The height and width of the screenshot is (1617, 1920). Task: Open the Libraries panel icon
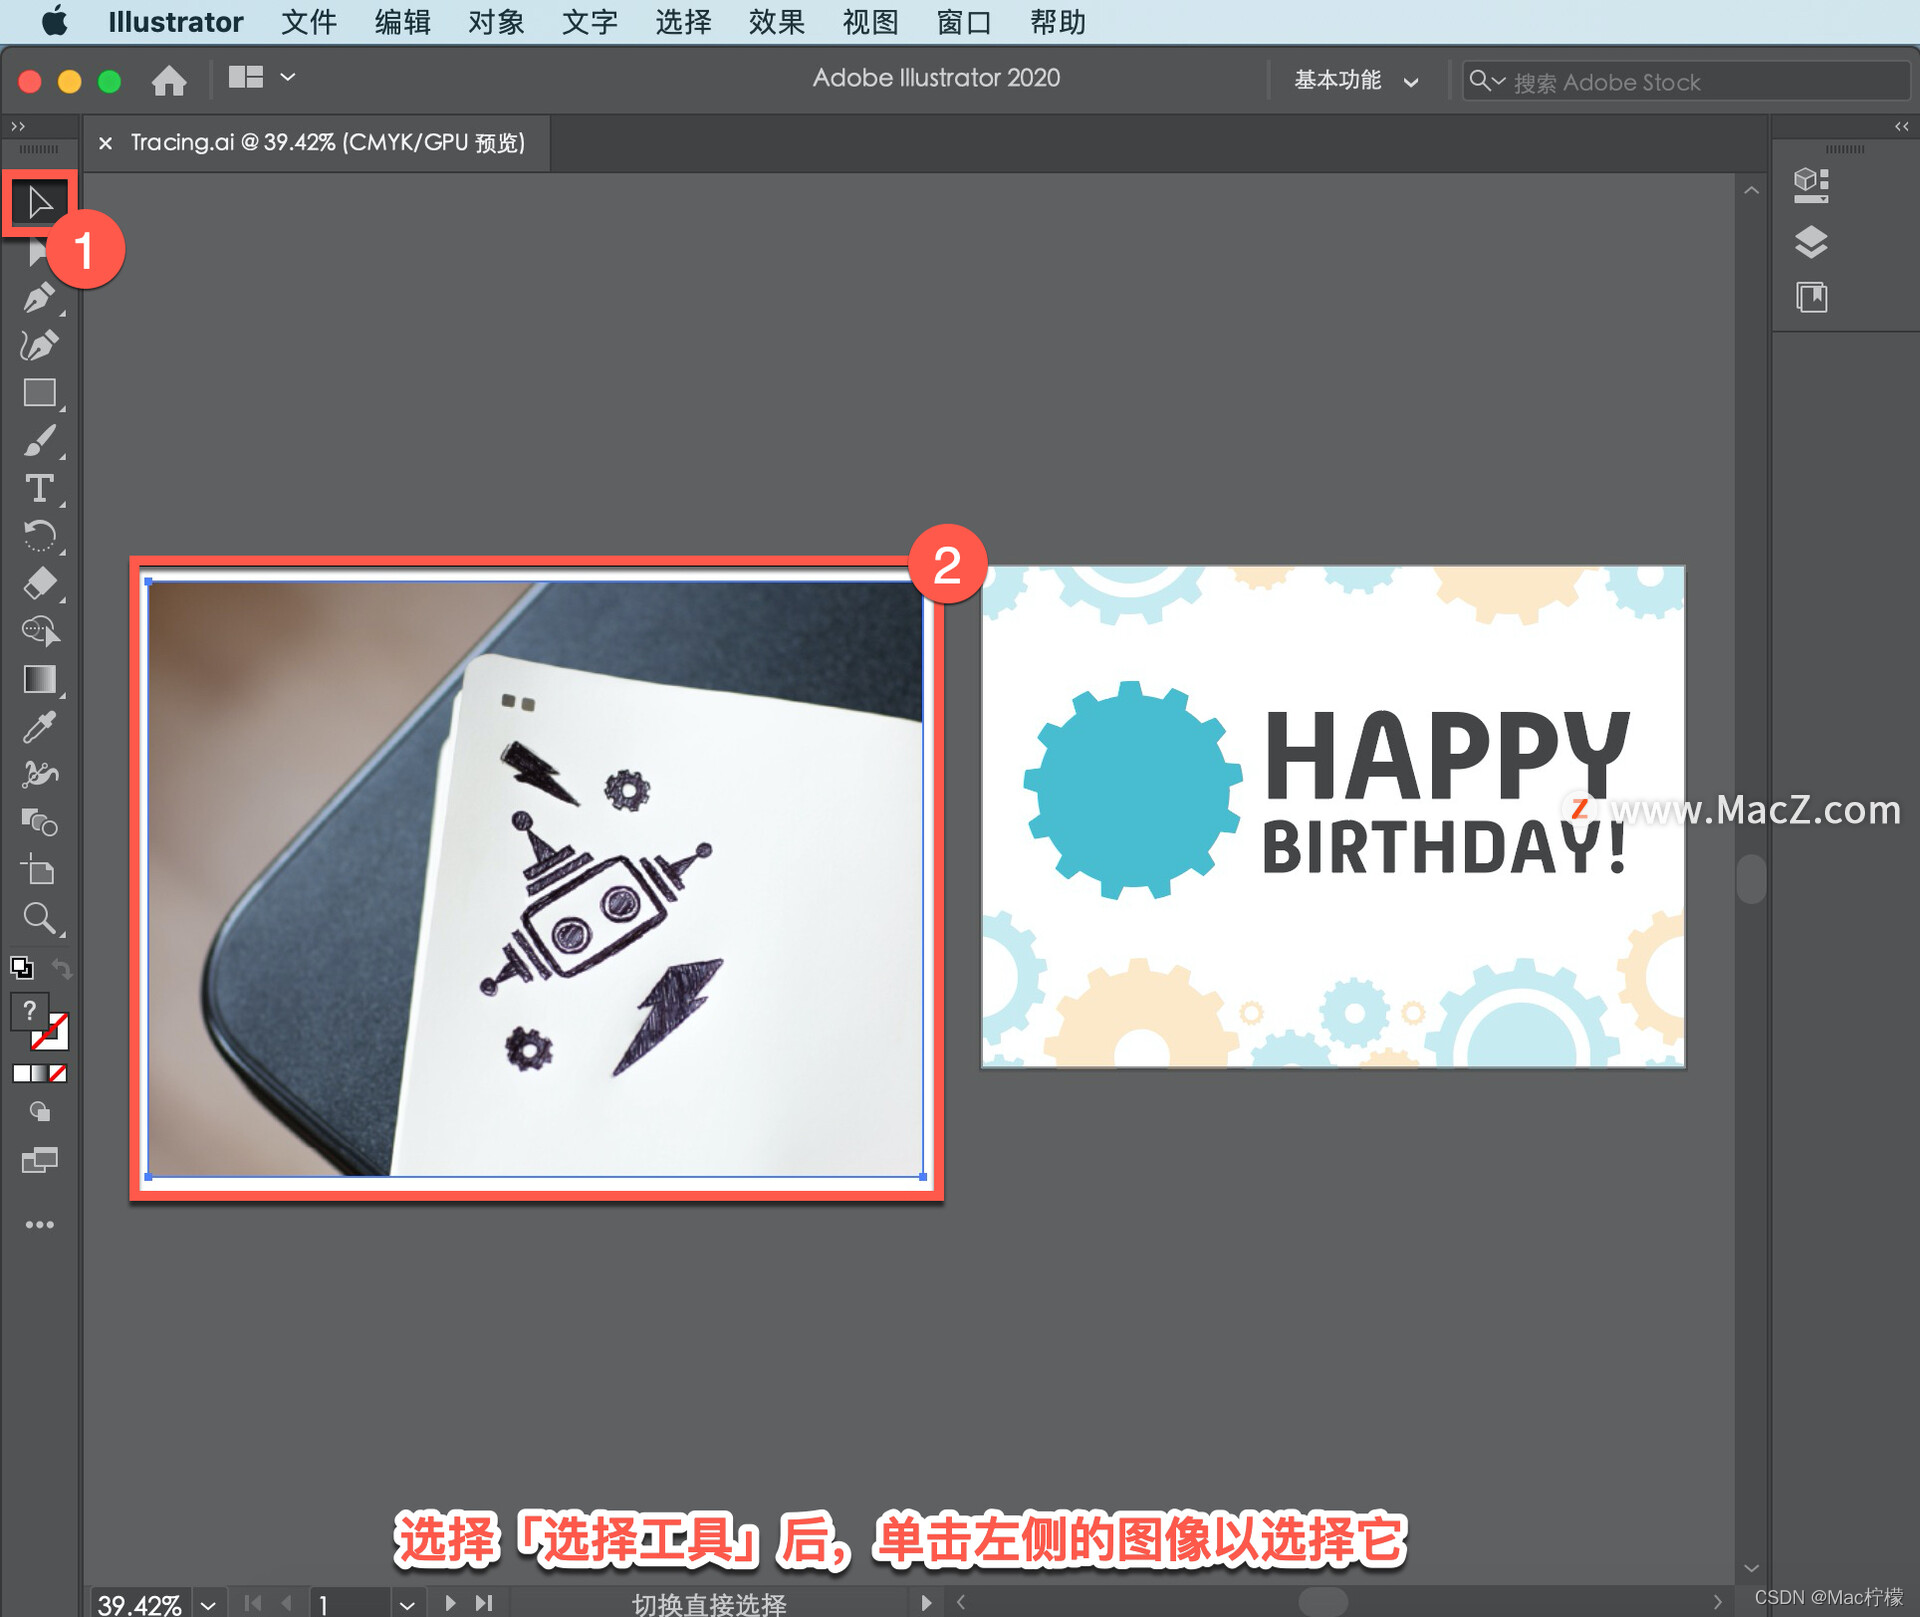(x=1811, y=297)
